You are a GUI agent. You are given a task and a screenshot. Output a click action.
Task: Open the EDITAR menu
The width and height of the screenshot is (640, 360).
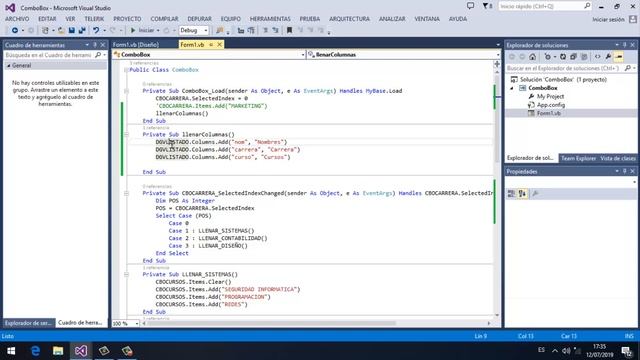(x=47, y=19)
